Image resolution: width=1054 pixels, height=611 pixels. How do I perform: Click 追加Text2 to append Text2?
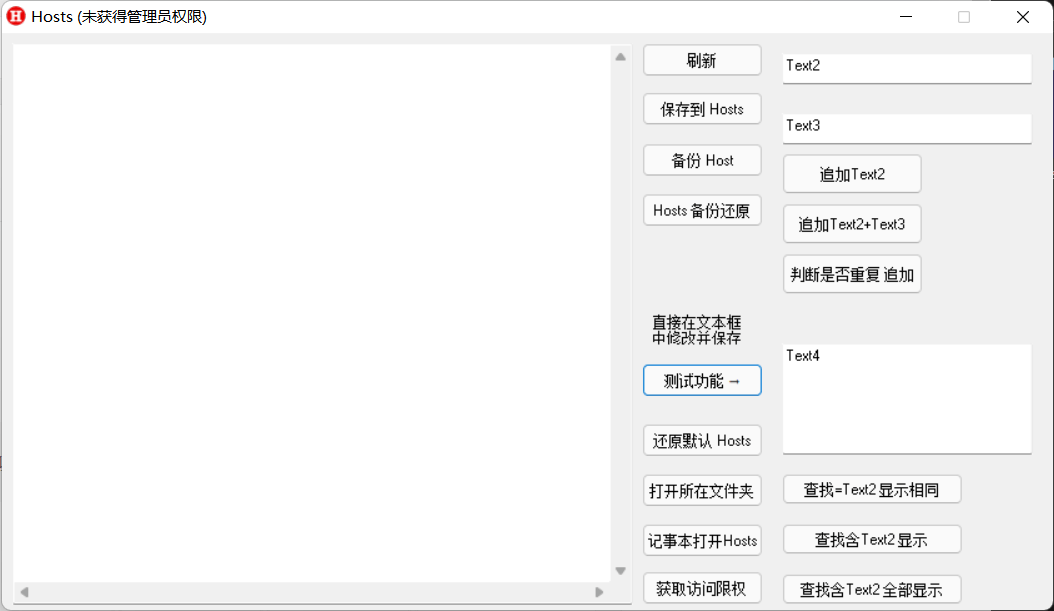pyautogui.click(x=852, y=173)
